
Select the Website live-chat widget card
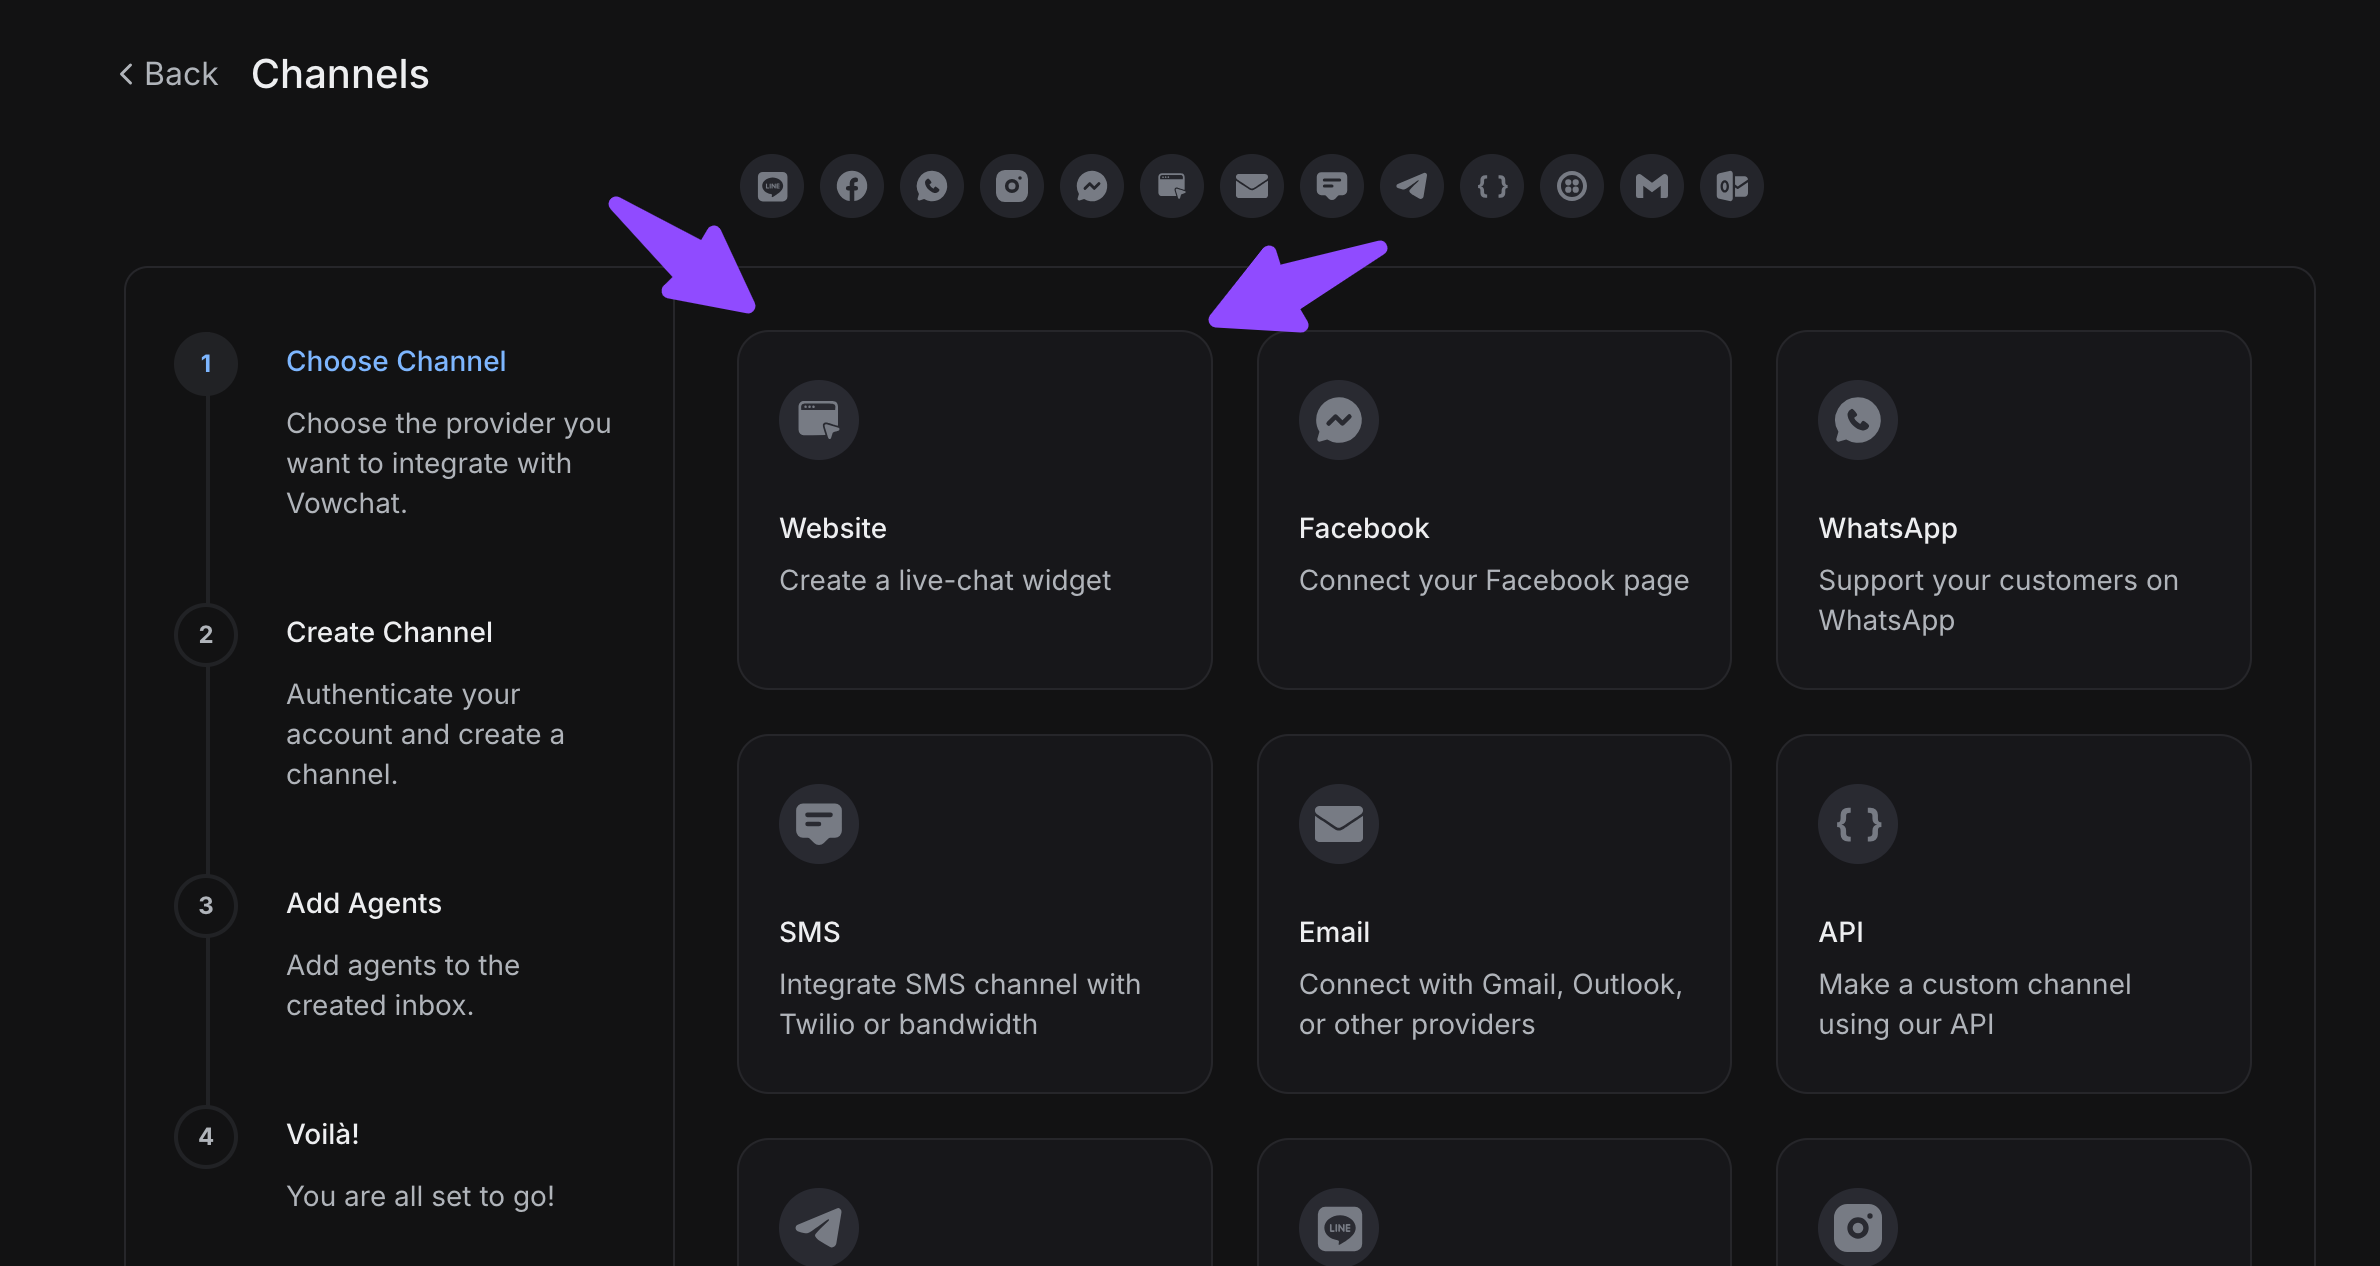click(x=974, y=510)
